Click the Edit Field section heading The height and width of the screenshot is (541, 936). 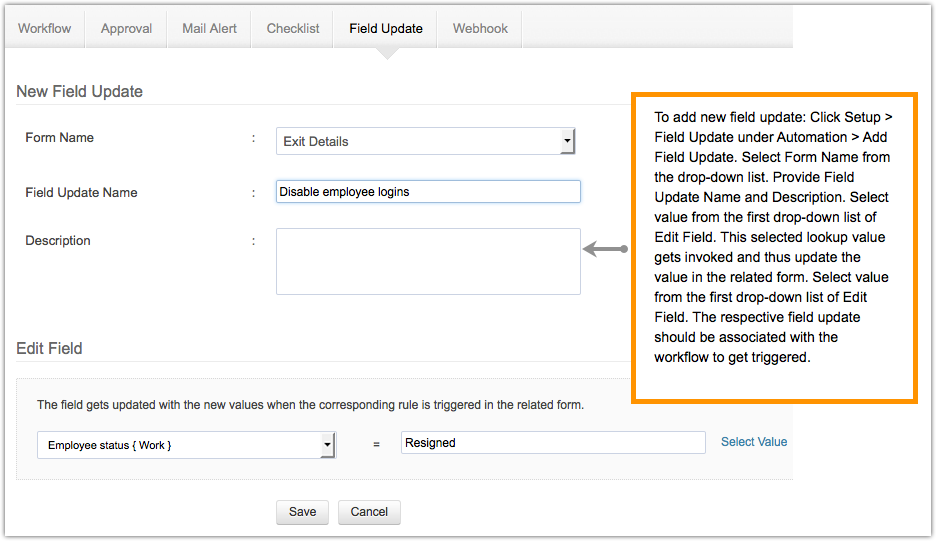pos(50,349)
